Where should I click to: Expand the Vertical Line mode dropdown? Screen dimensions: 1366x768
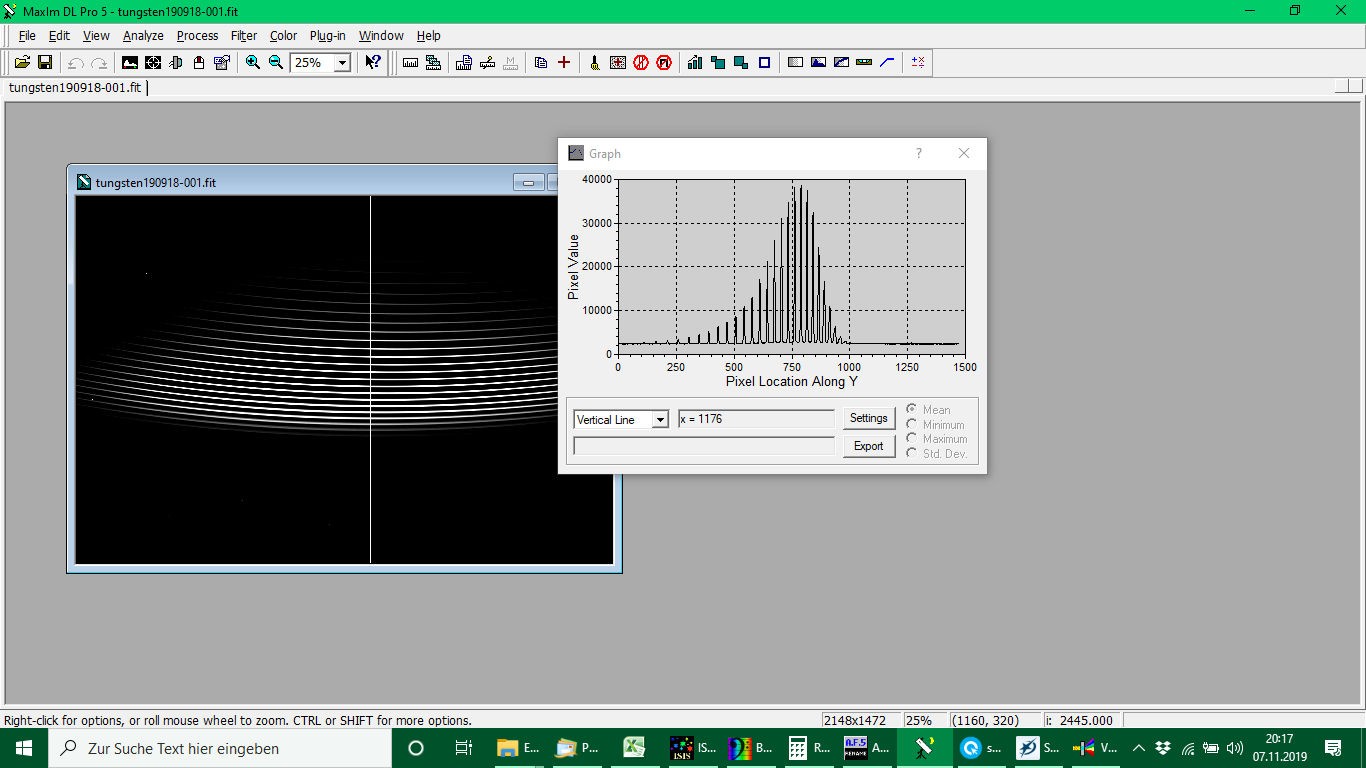660,420
